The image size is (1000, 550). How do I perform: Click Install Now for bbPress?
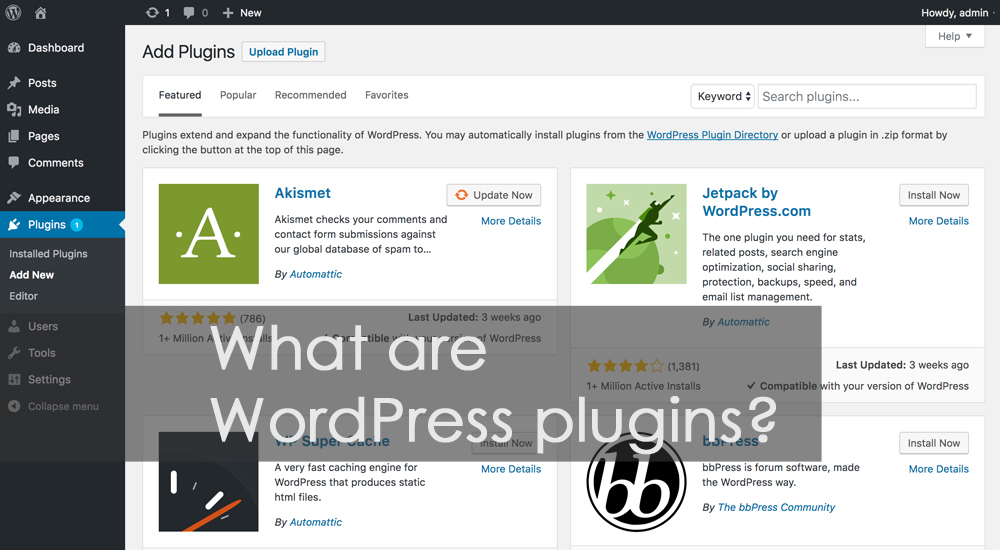coord(934,443)
